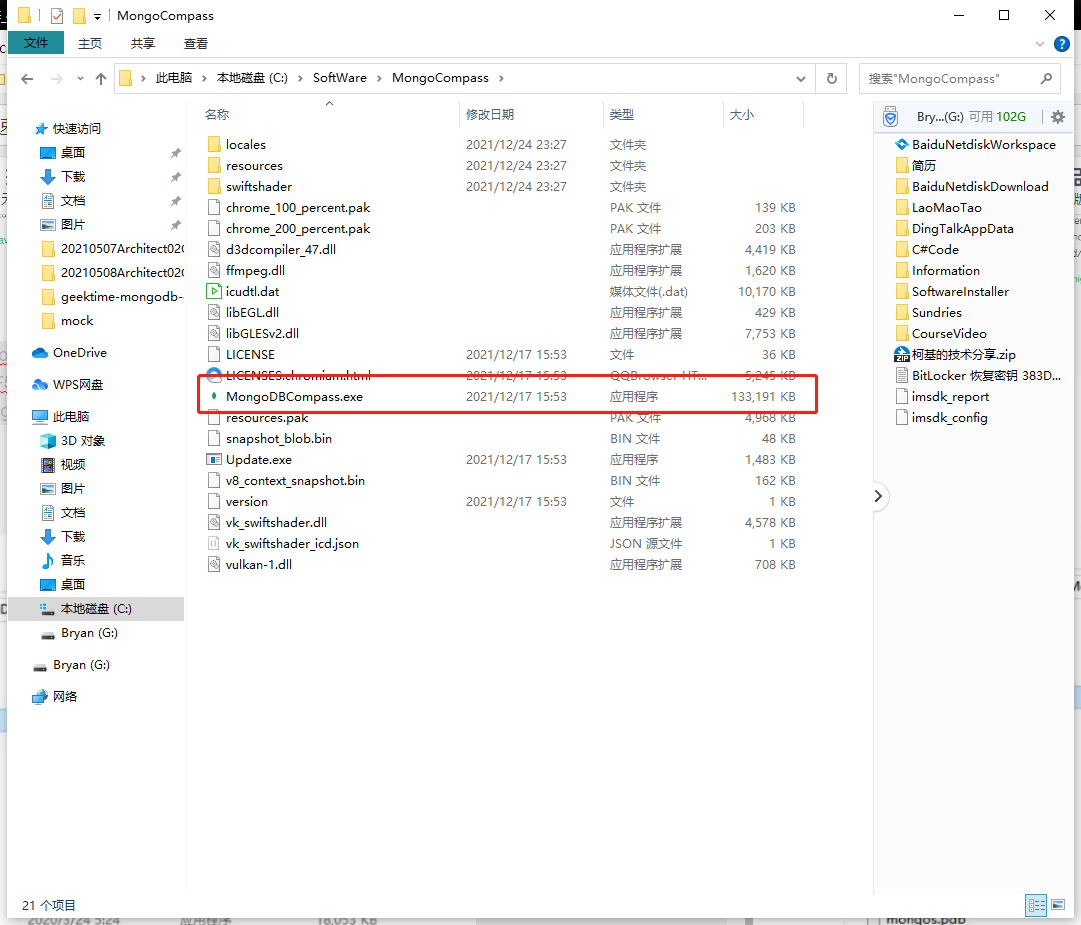Select vulkan-1.dll file

coord(259,565)
